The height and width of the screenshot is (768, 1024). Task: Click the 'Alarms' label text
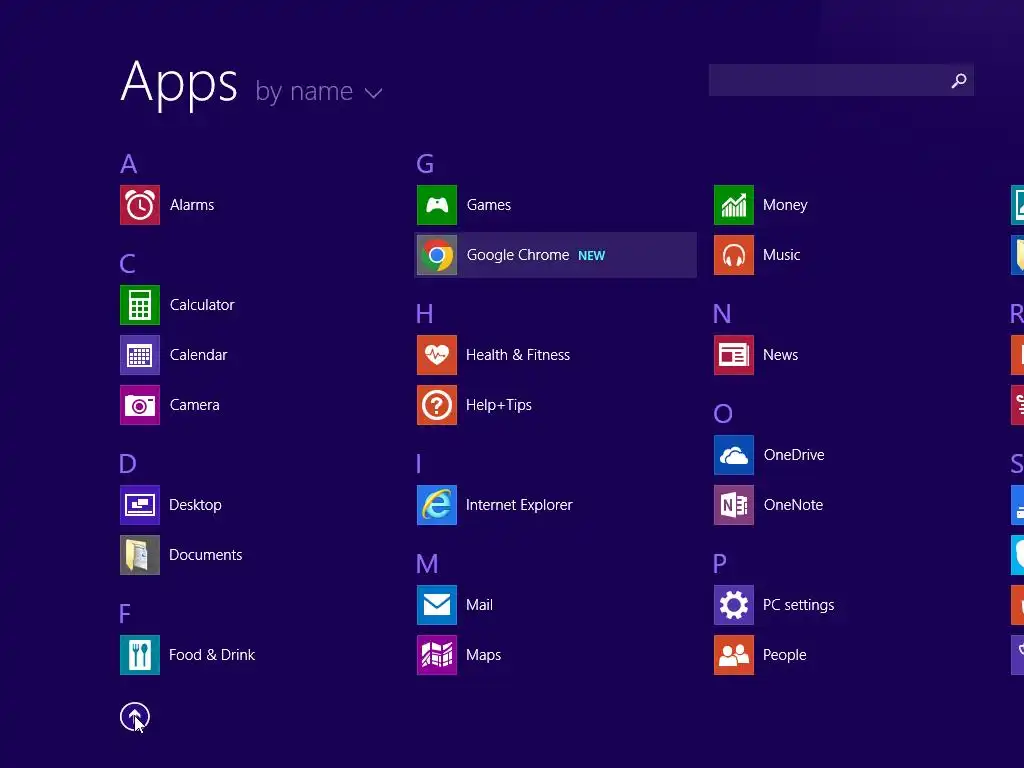(192, 205)
